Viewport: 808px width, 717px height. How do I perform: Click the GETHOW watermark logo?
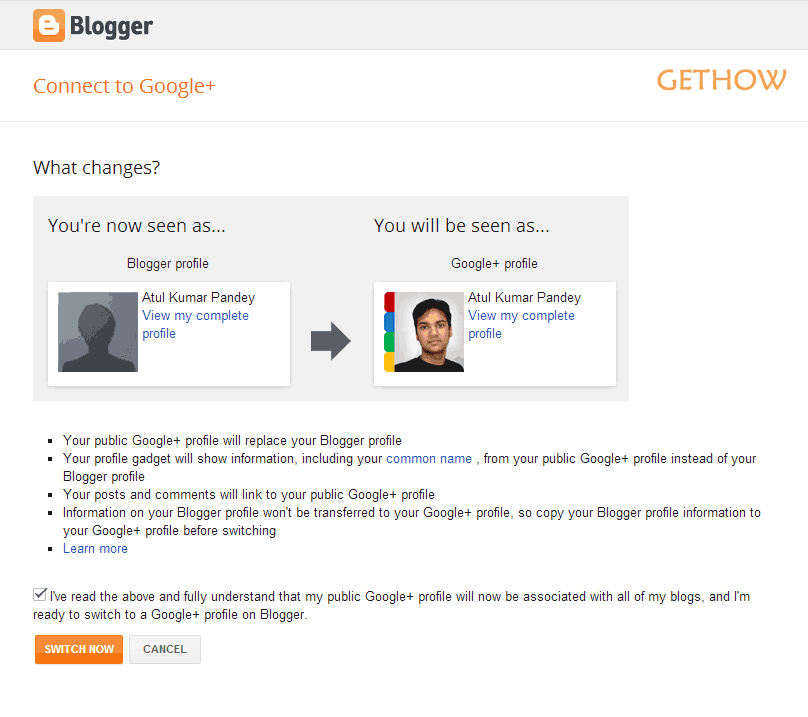click(721, 80)
